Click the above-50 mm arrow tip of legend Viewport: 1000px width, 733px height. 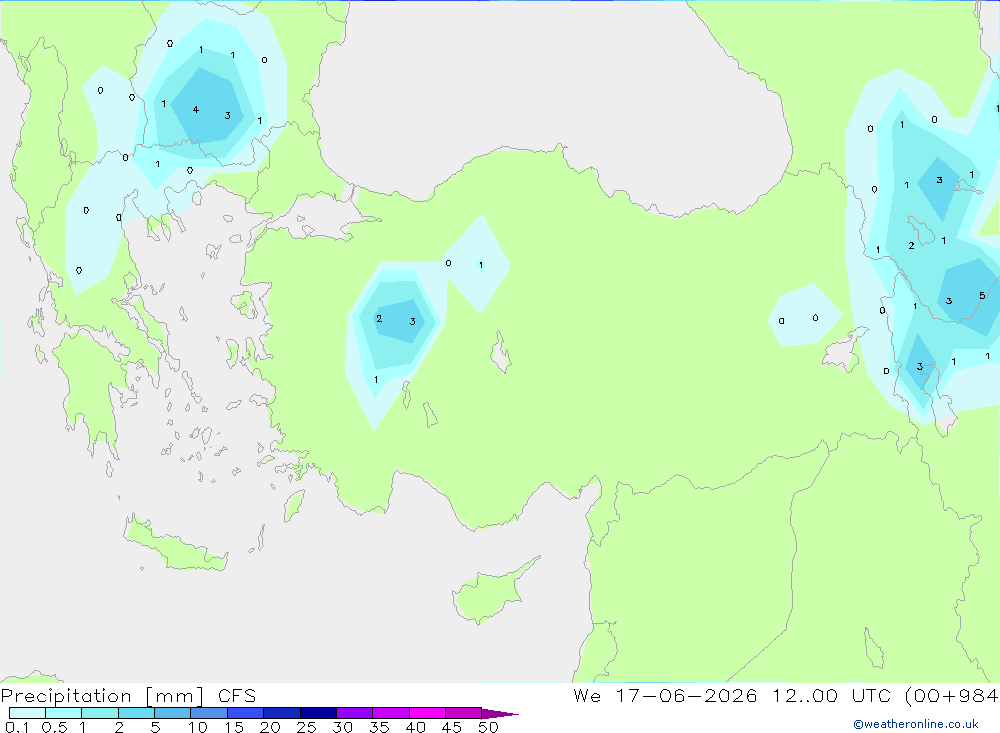click(x=499, y=713)
